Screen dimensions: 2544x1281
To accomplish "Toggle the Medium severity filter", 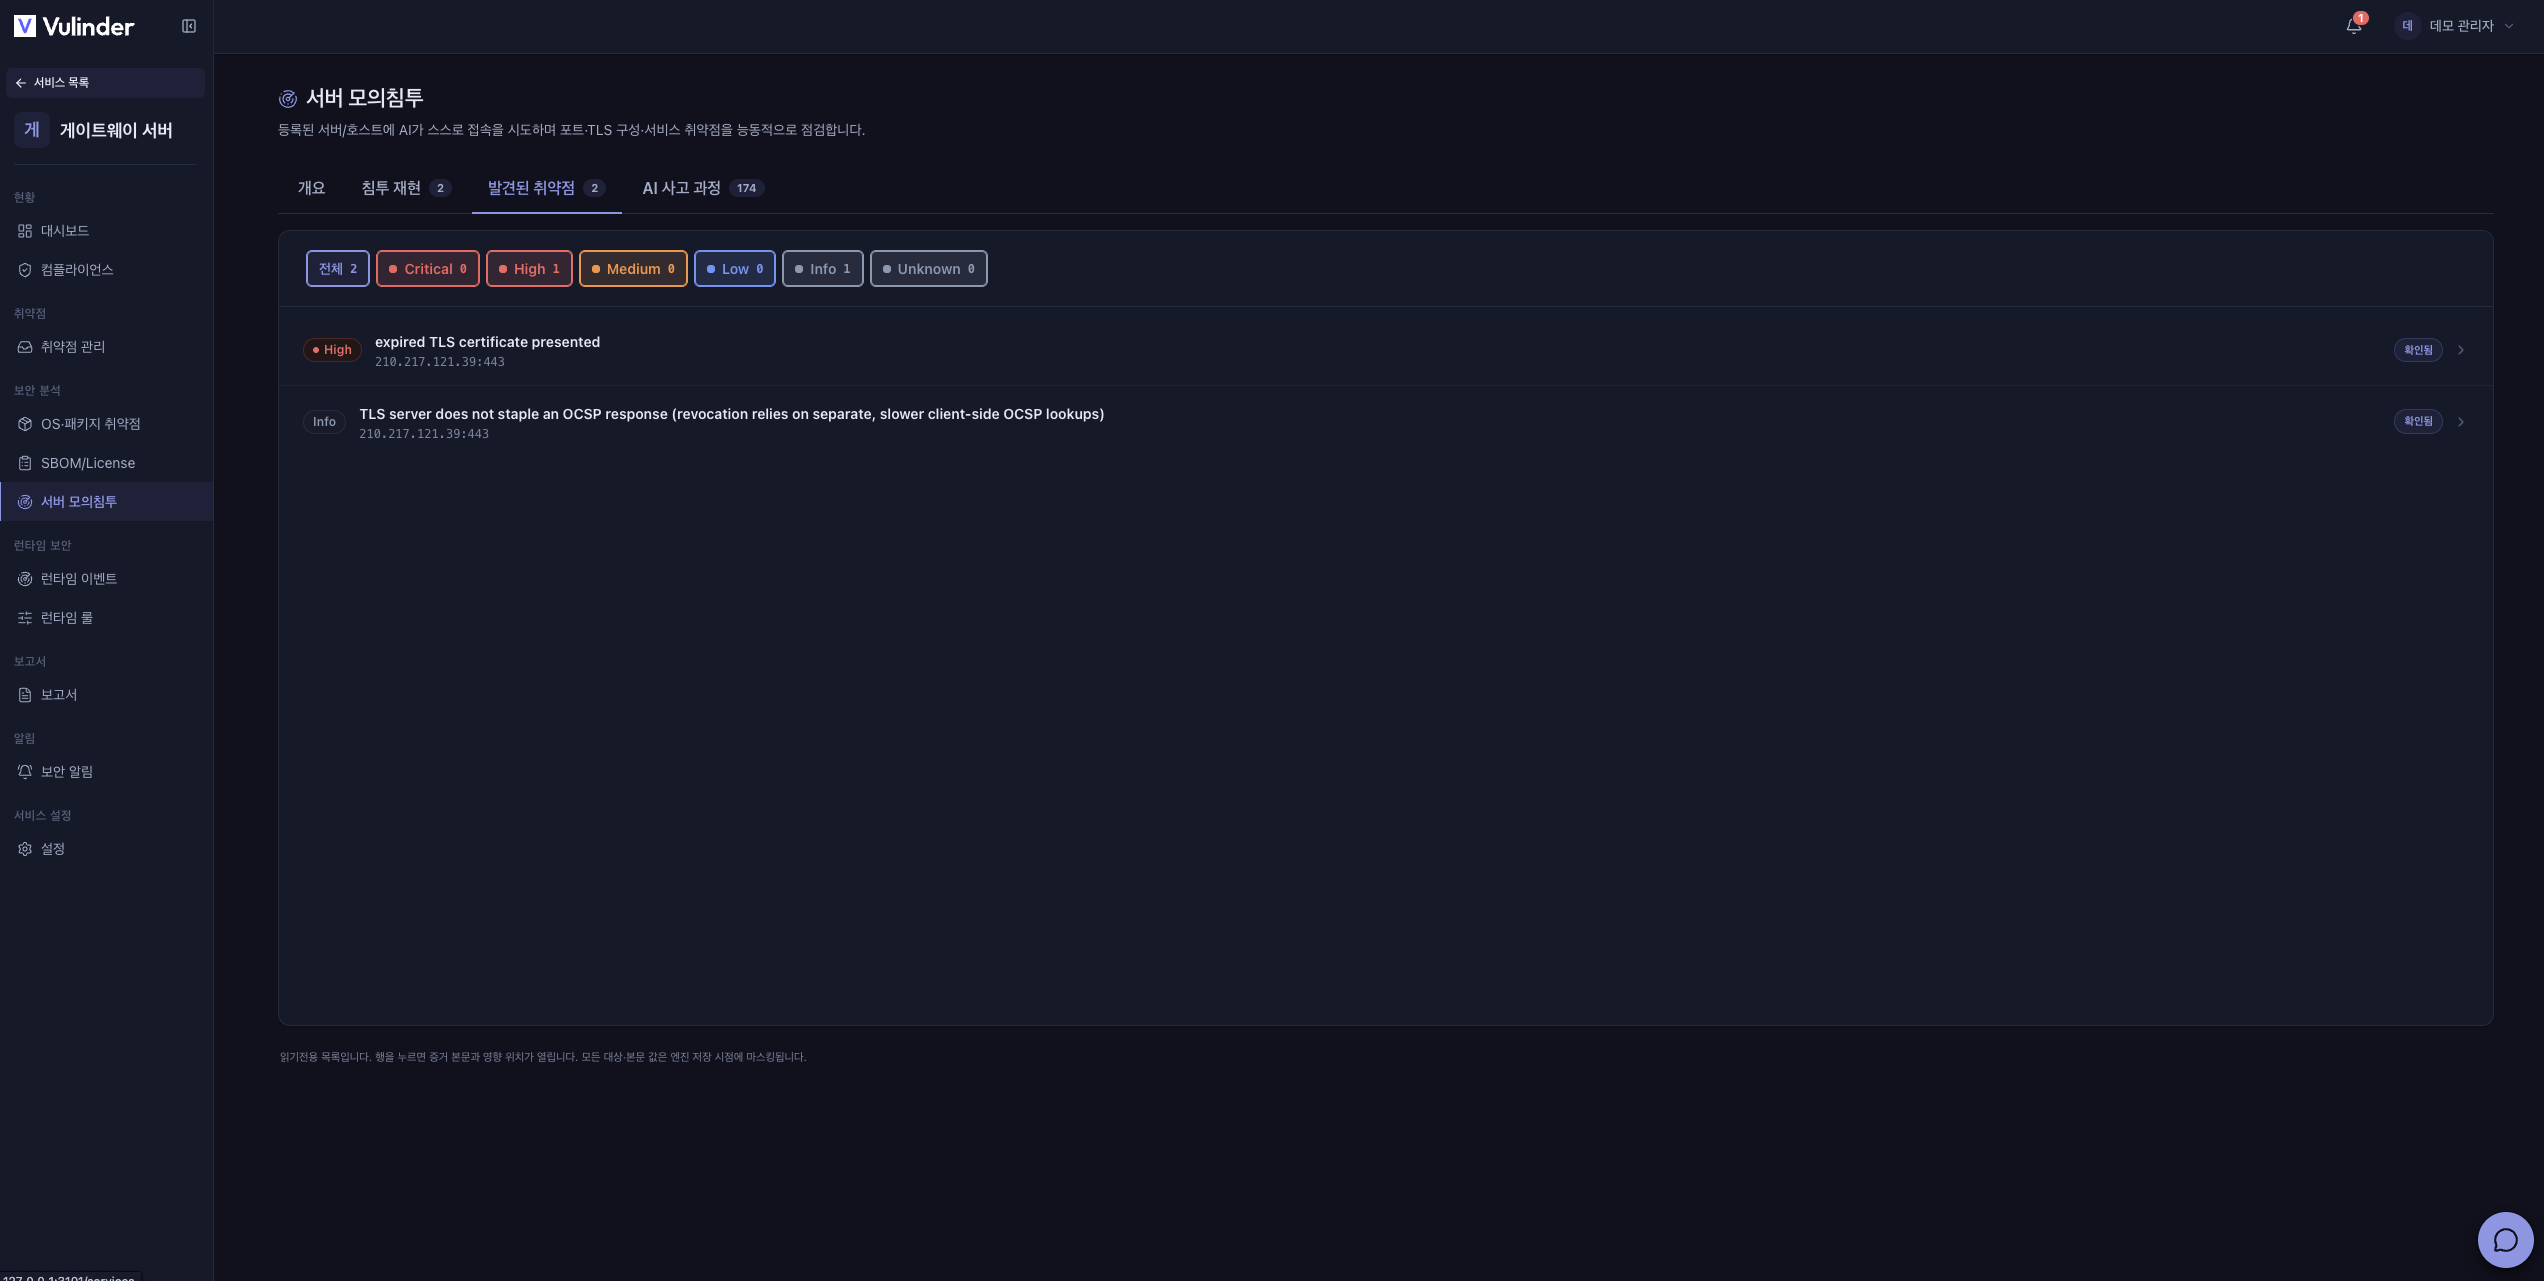I will coord(633,269).
